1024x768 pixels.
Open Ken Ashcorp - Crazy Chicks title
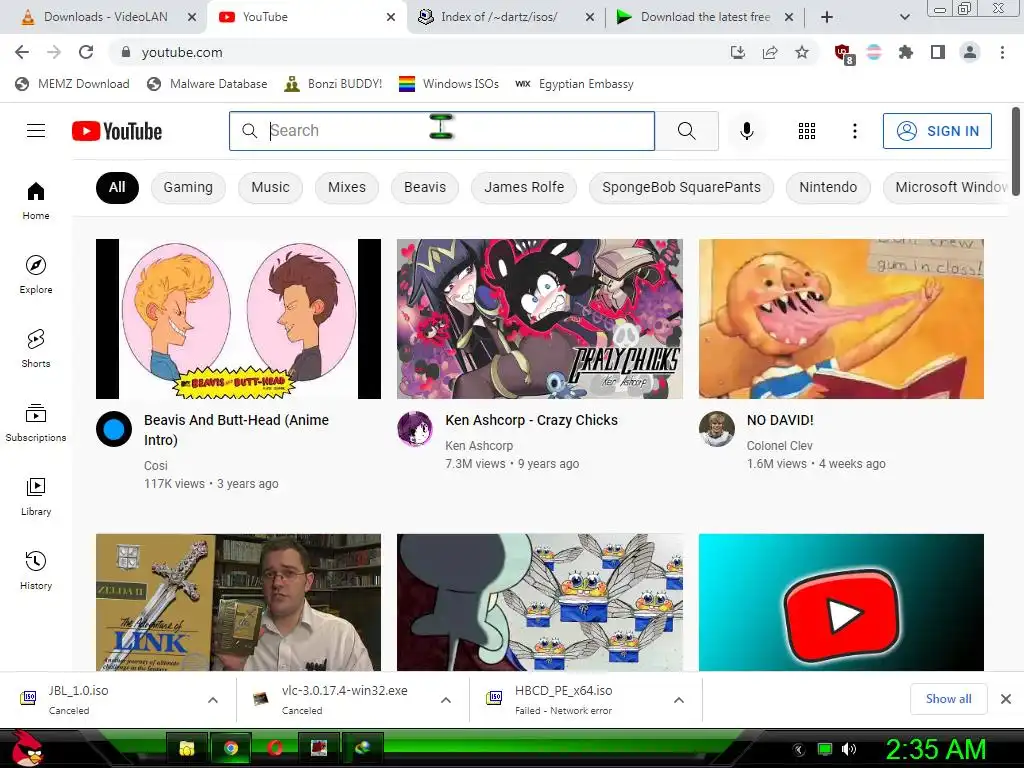(x=532, y=420)
